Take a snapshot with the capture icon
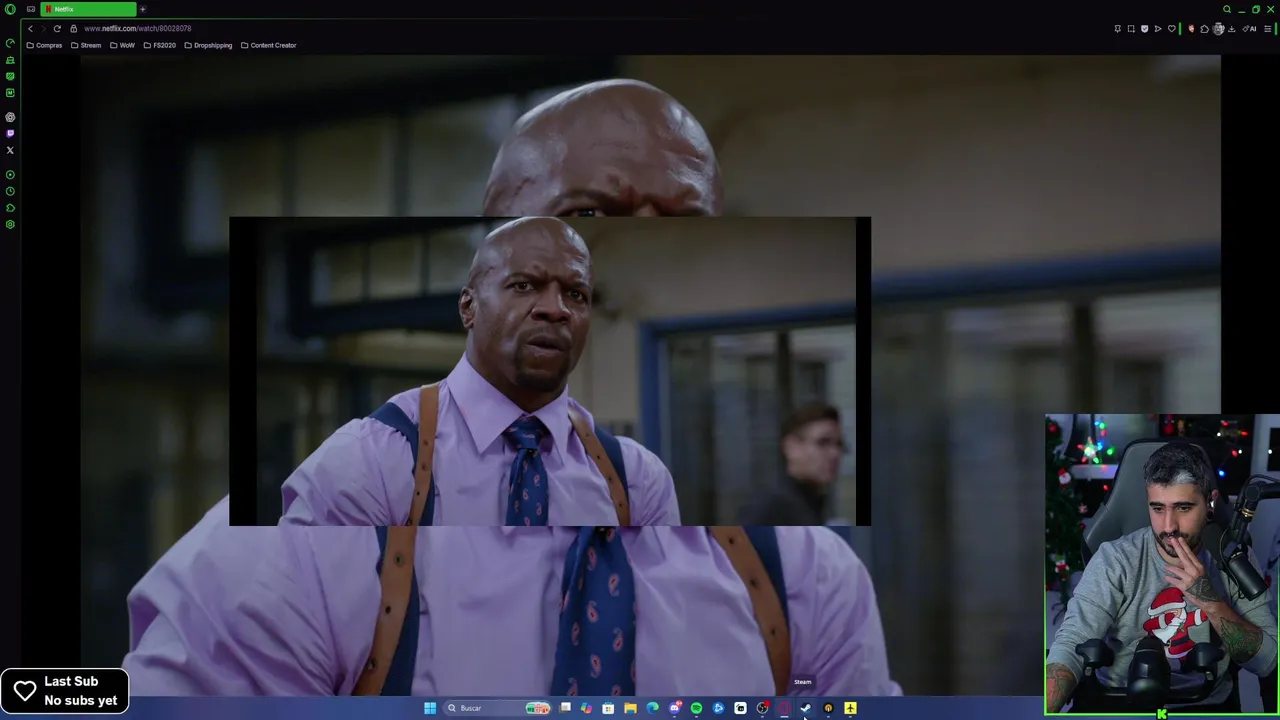Screen dimensions: 1280x720 click(1131, 29)
